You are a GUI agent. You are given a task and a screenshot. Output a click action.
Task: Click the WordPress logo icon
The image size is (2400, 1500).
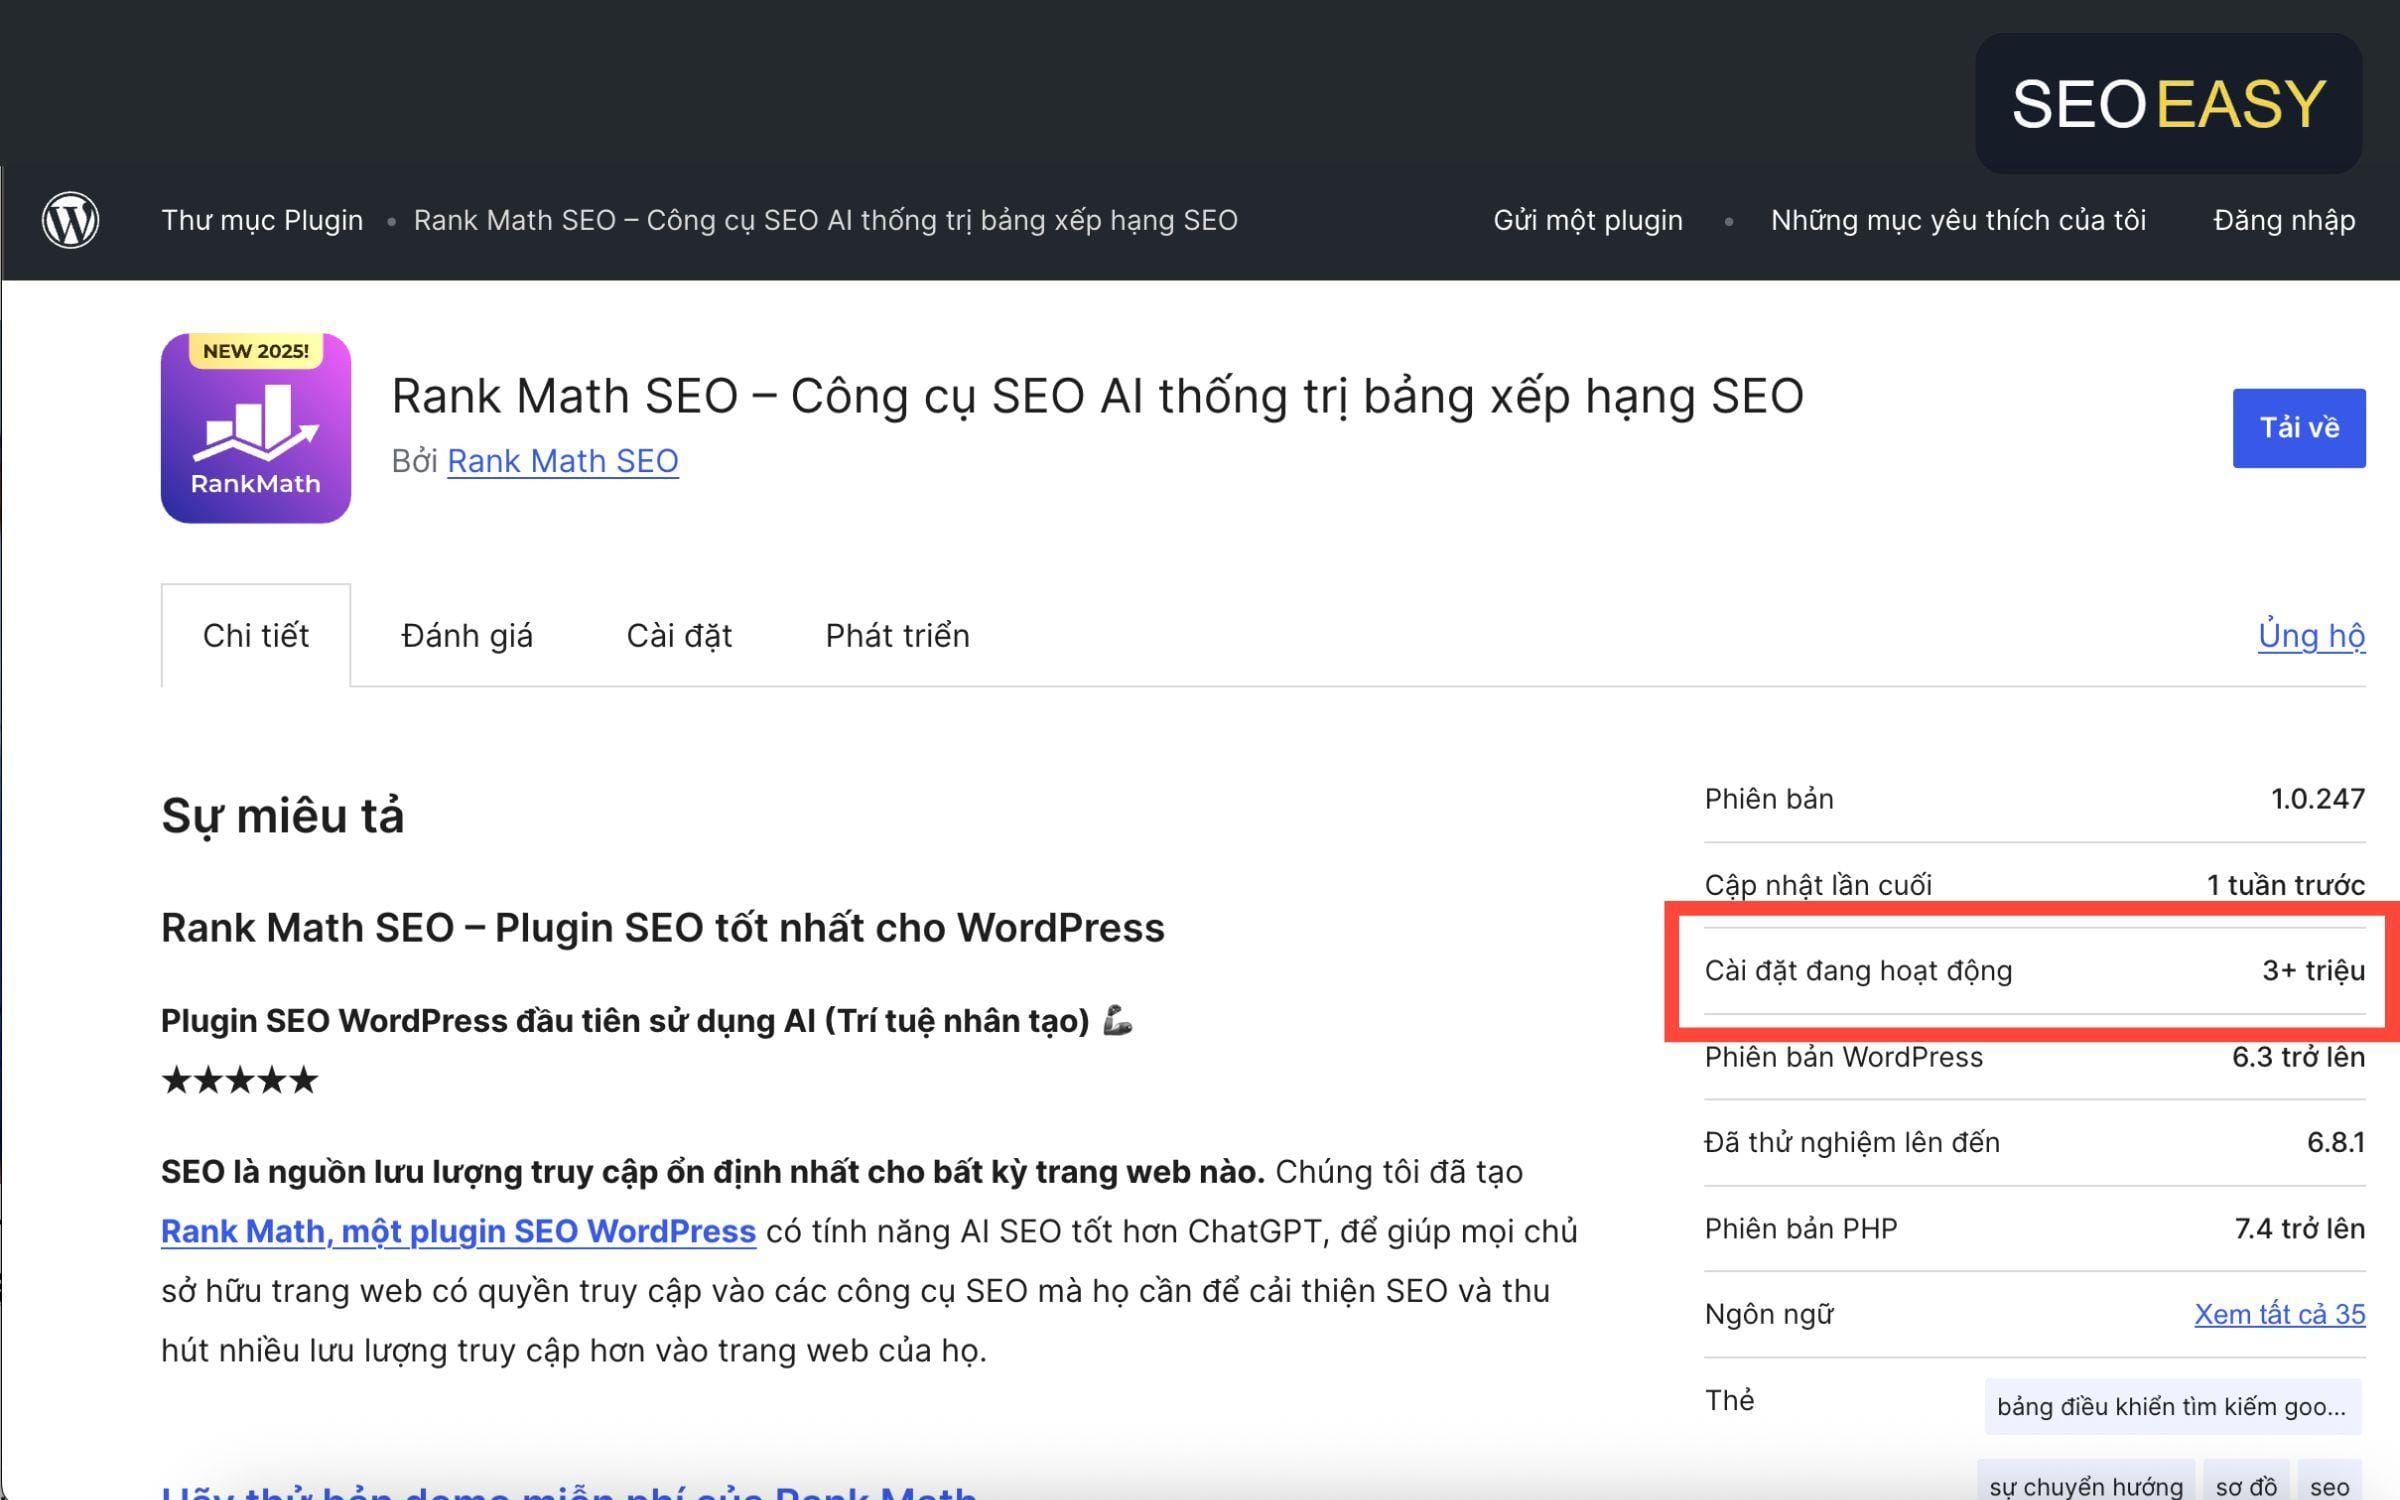coord(70,220)
